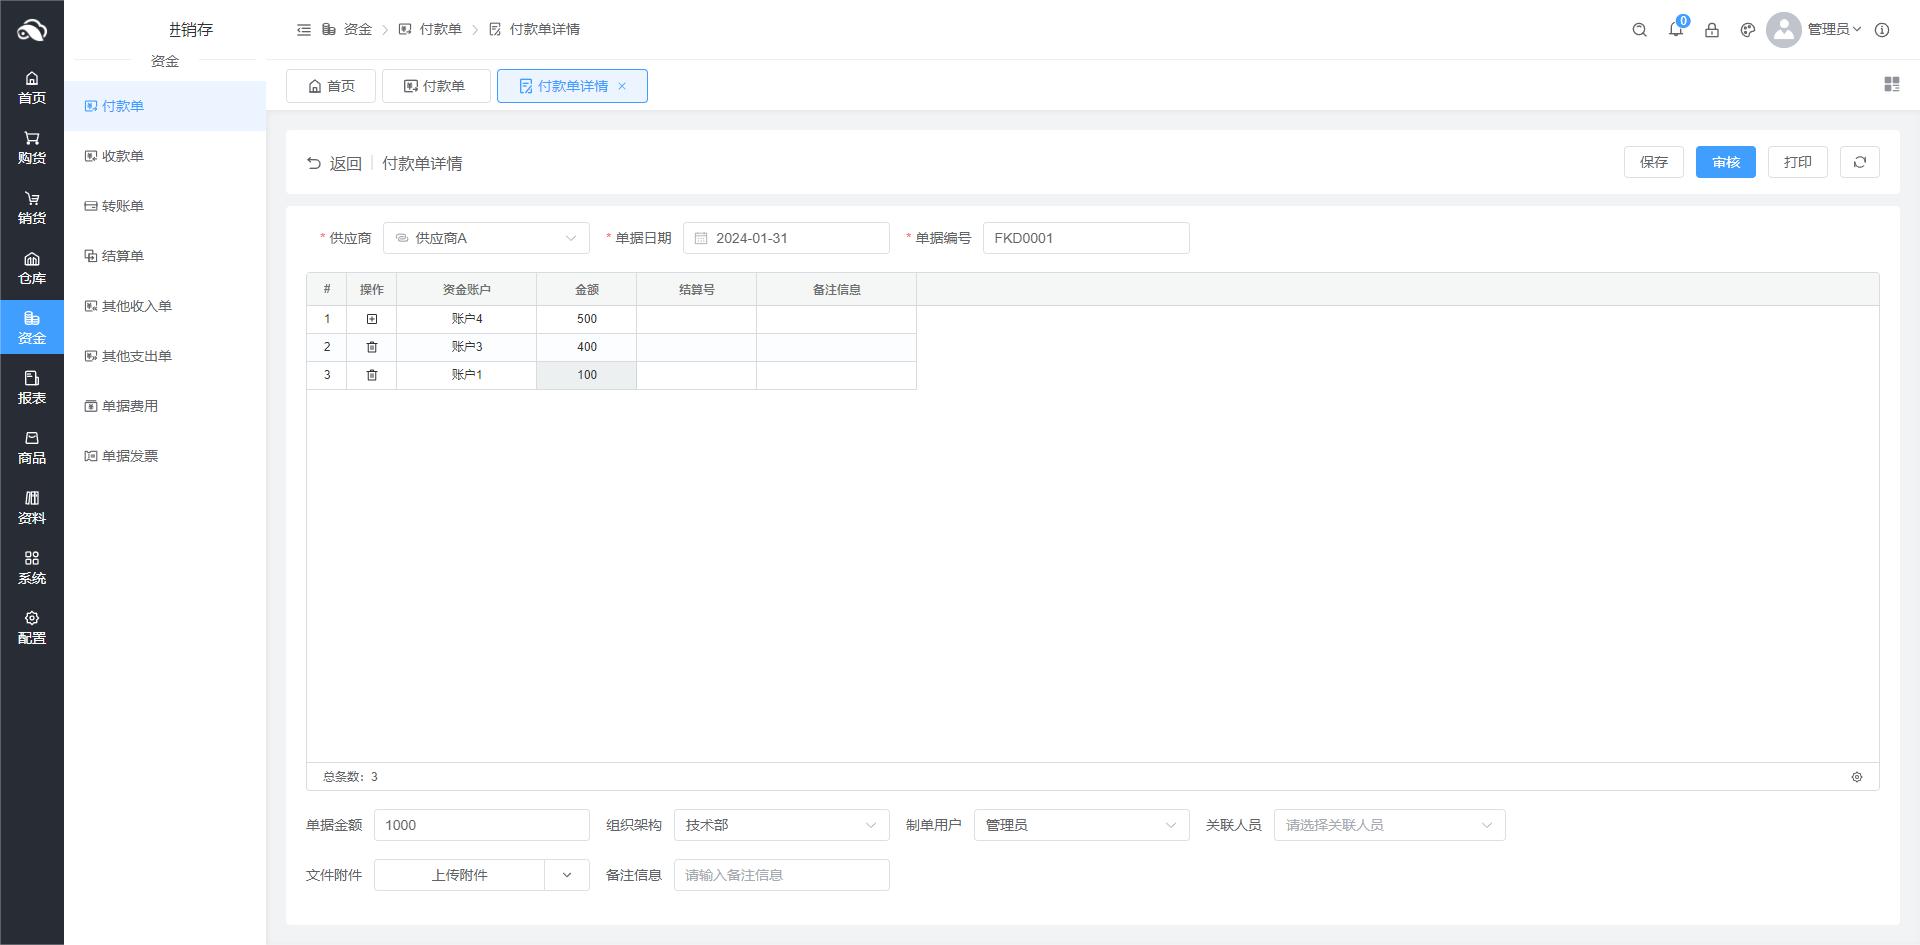The image size is (1920, 945).
Task: Click the search icon in top bar
Action: pos(1639,30)
